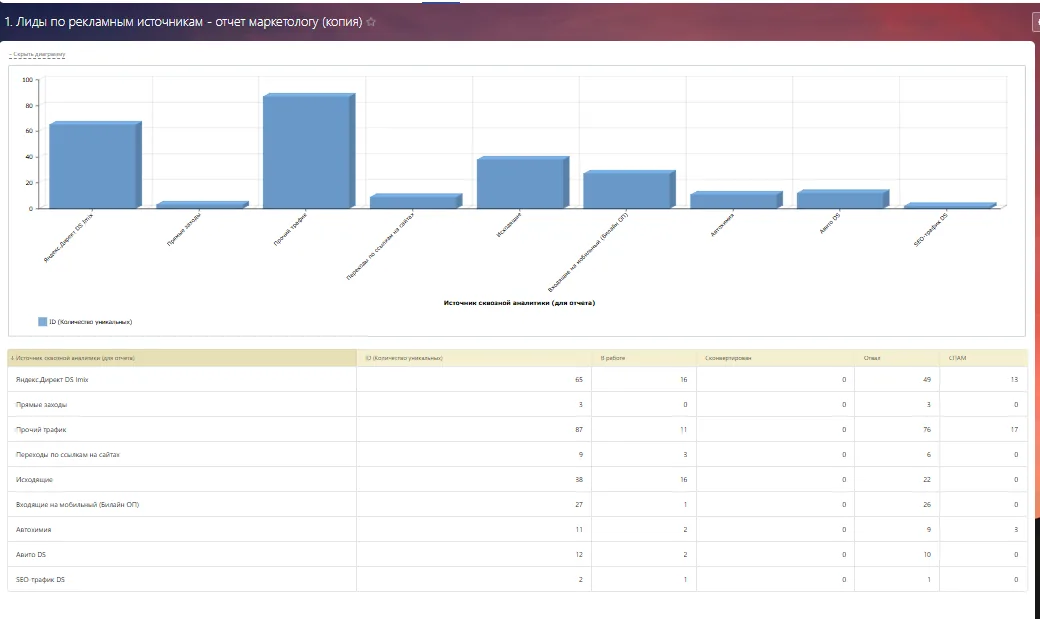Screen dimensions: 1040x619
Task: Hide the chart via 'Скрыть диаграмму' link
Action: click(37, 54)
